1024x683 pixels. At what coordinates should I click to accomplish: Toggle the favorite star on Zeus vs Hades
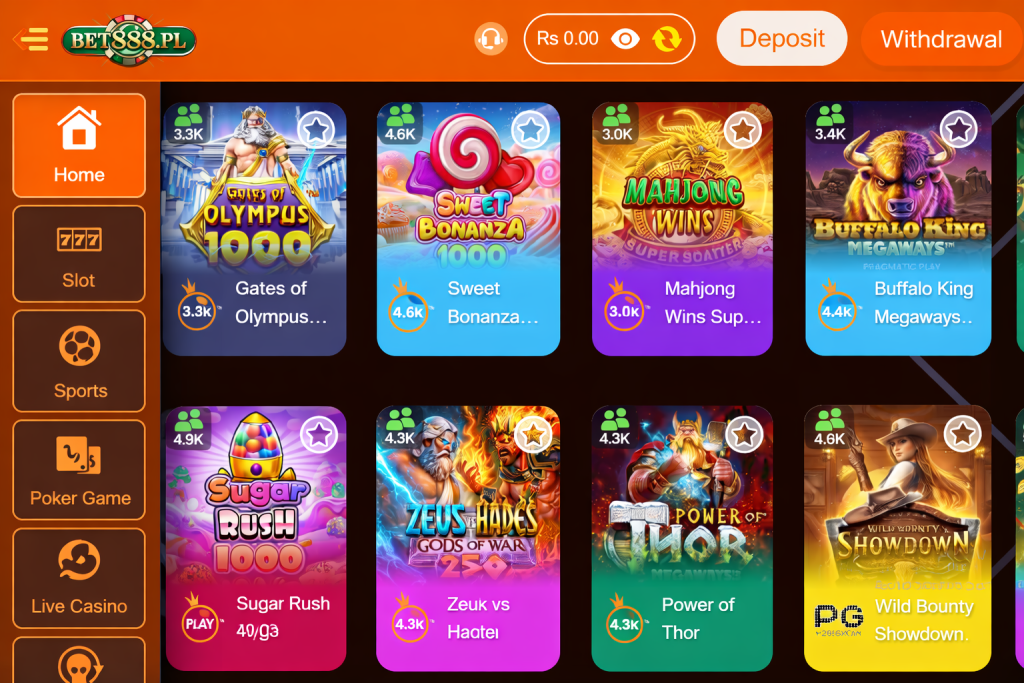533,434
